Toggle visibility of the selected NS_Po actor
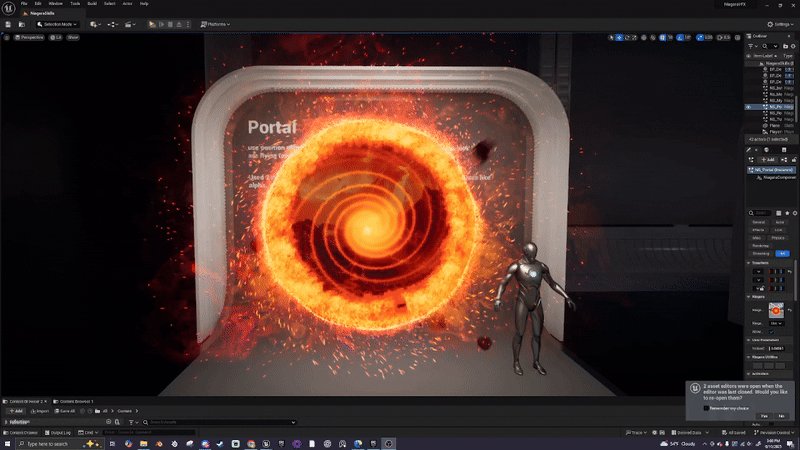This screenshot has height=450, width=800. pos(748,107)
